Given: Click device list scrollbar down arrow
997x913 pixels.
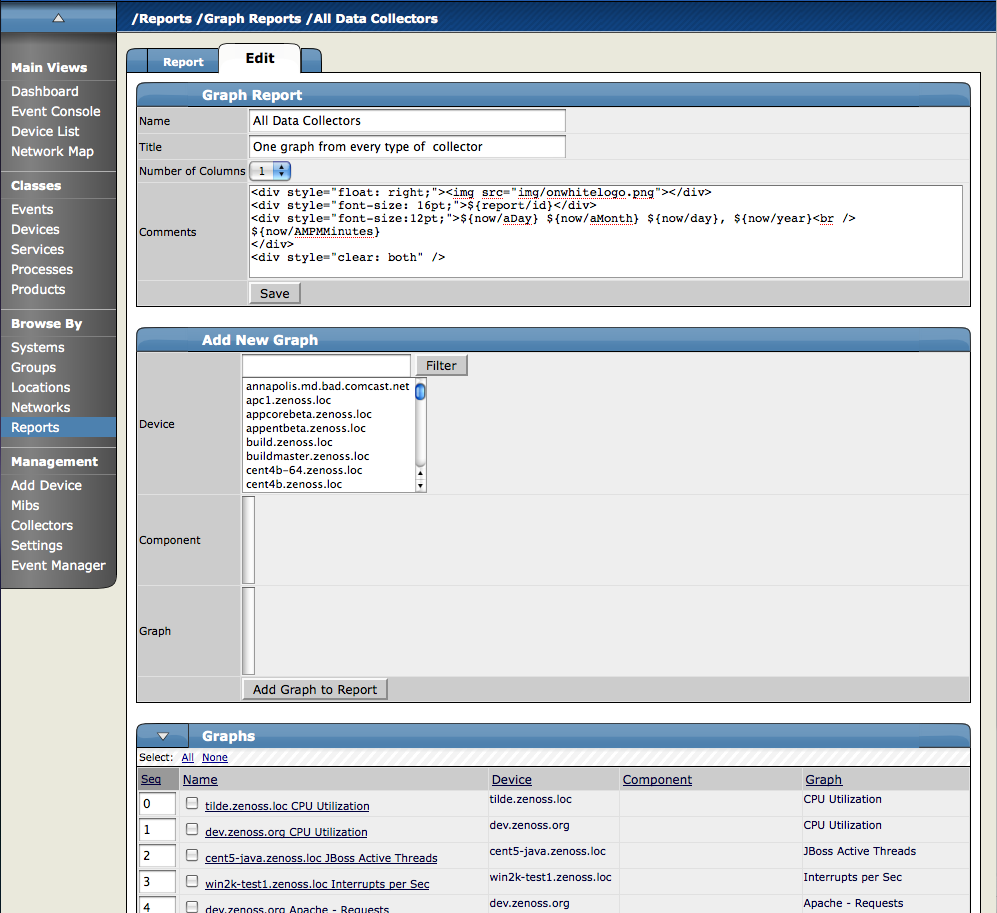Looking at the screenshot, I should [x=421, y=486].
